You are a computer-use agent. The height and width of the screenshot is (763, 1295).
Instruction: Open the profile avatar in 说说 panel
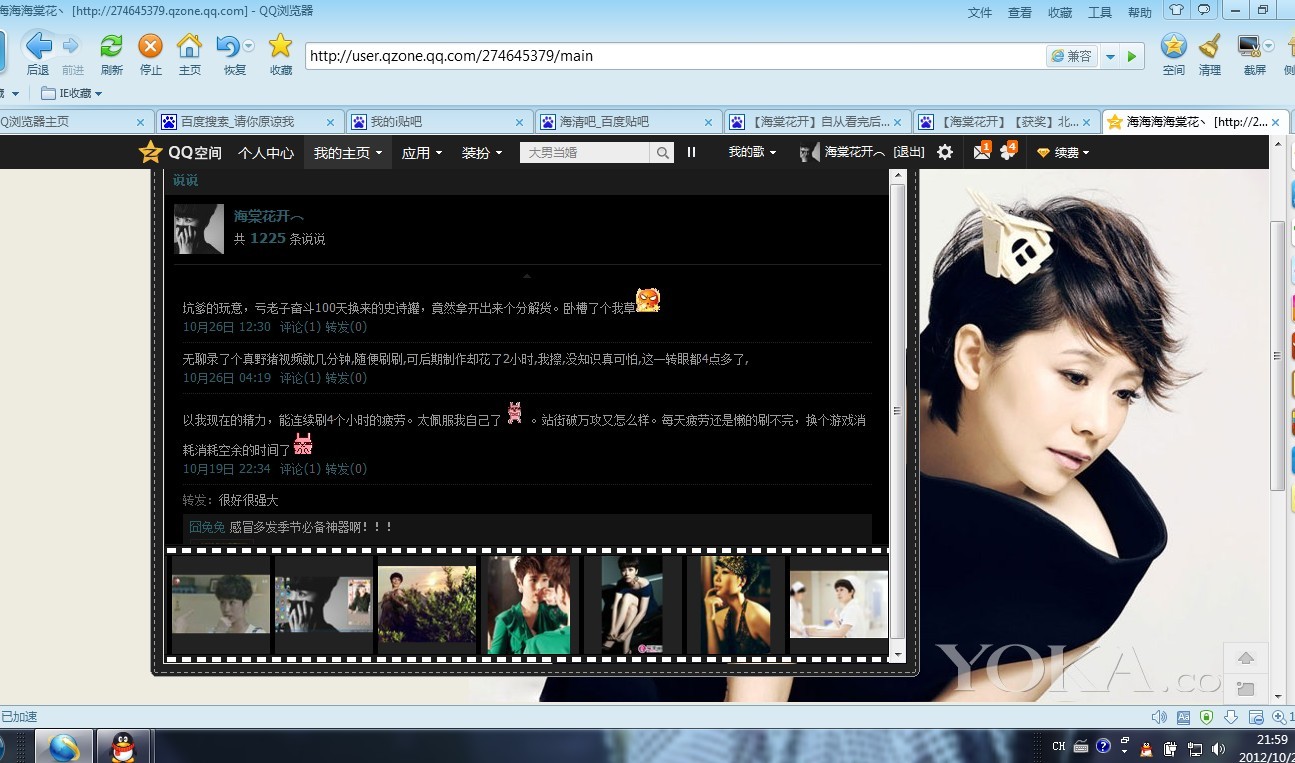[199, 229]
